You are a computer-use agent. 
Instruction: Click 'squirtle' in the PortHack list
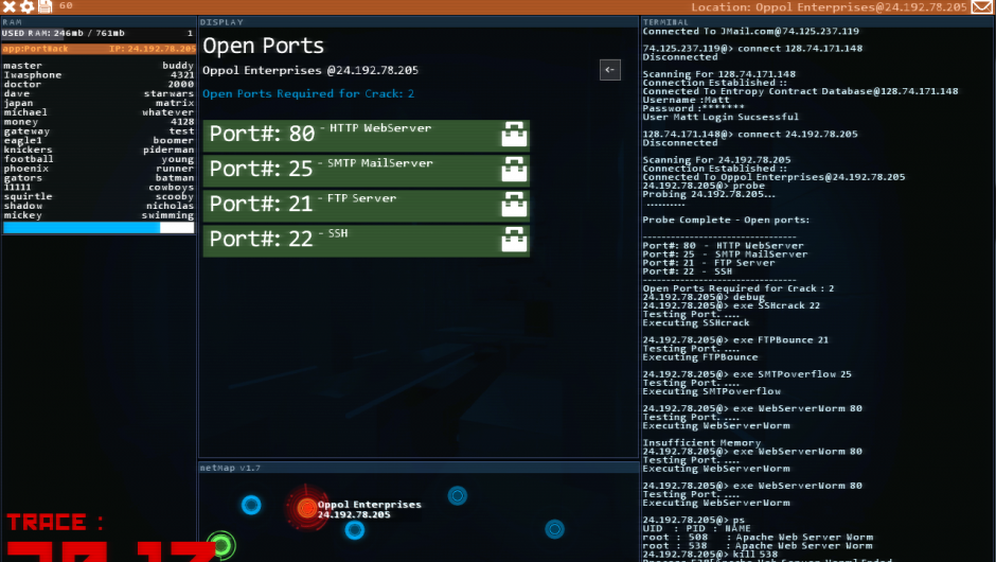28,196
